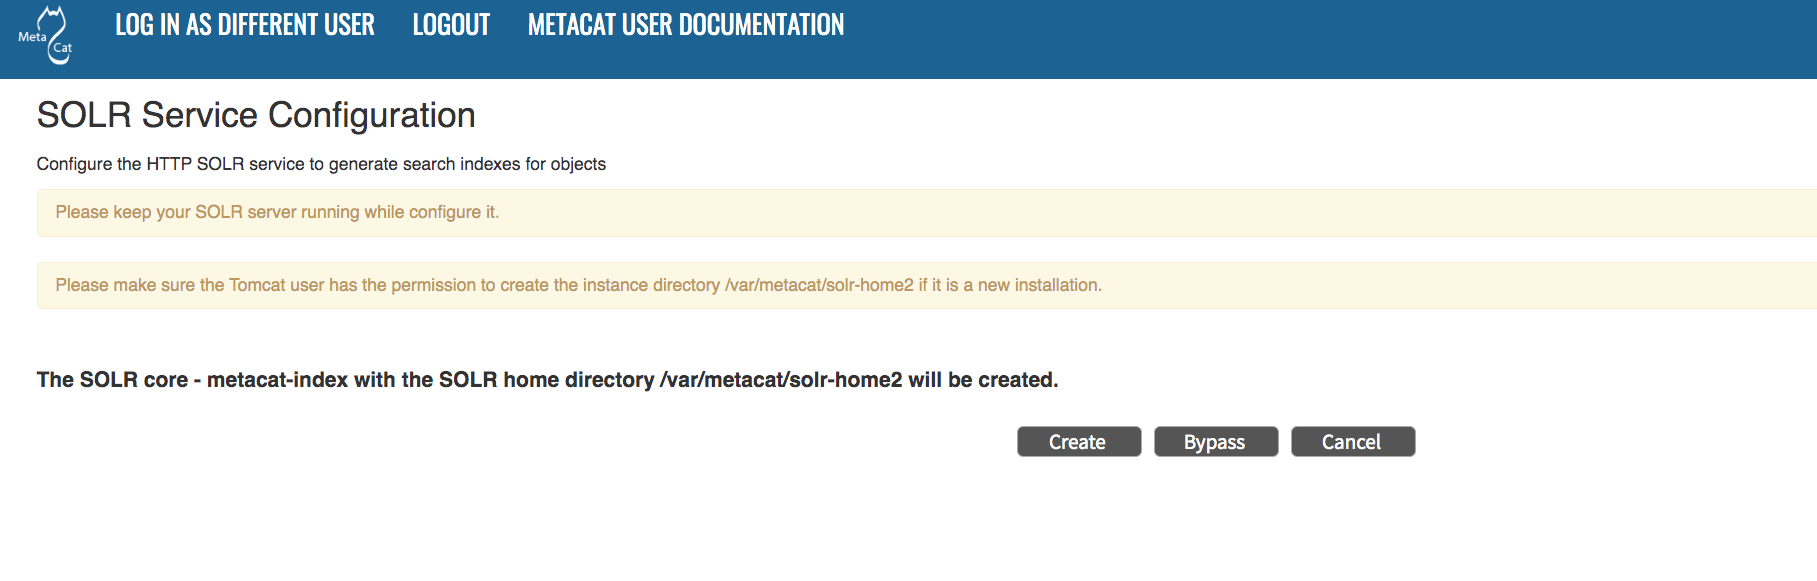Click the bold SOLR core creation message

pyautogui.click(x=547, y=380)
